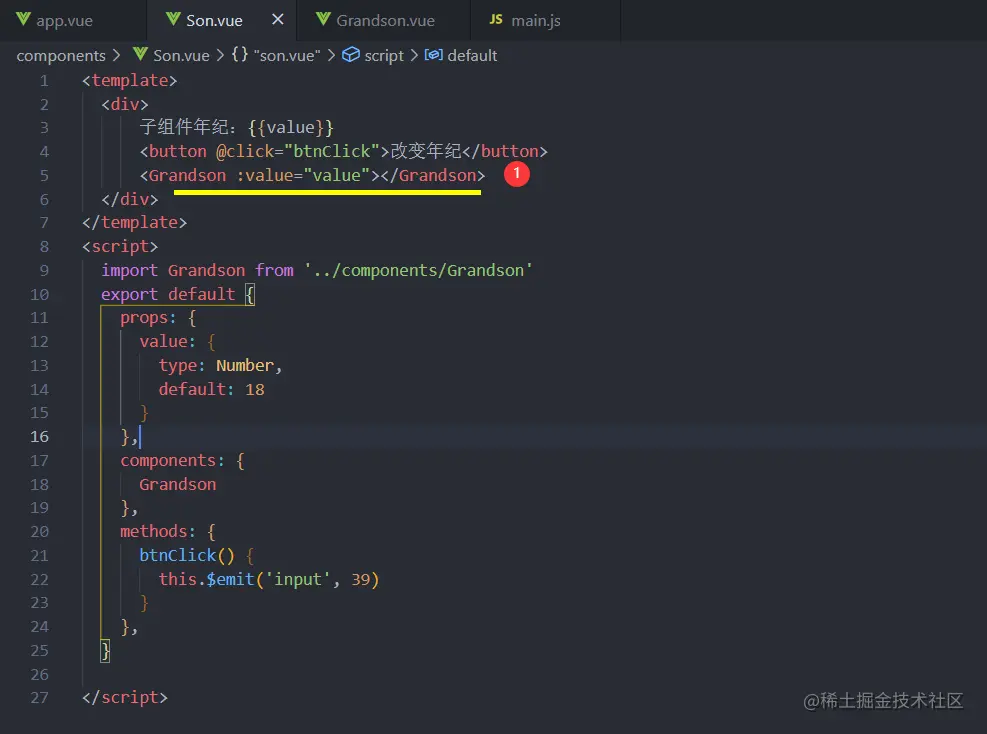The height and width of the screenshot is (734, 987).
Task: Click the Vue icon on app.vue tab
Action: [x=23, y=20]
